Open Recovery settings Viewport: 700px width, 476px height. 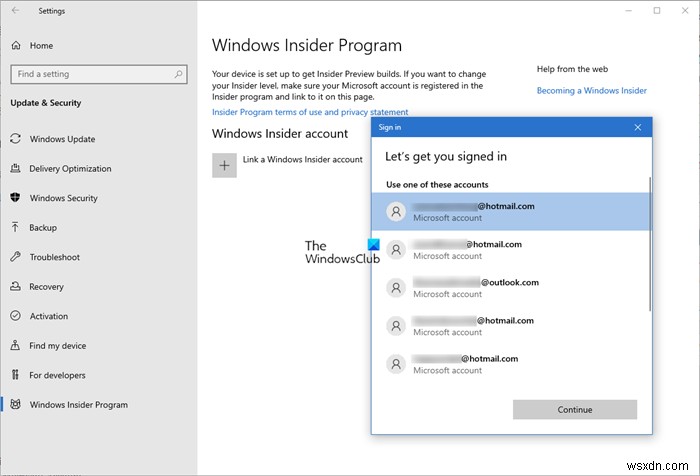(x=46, y=286)
